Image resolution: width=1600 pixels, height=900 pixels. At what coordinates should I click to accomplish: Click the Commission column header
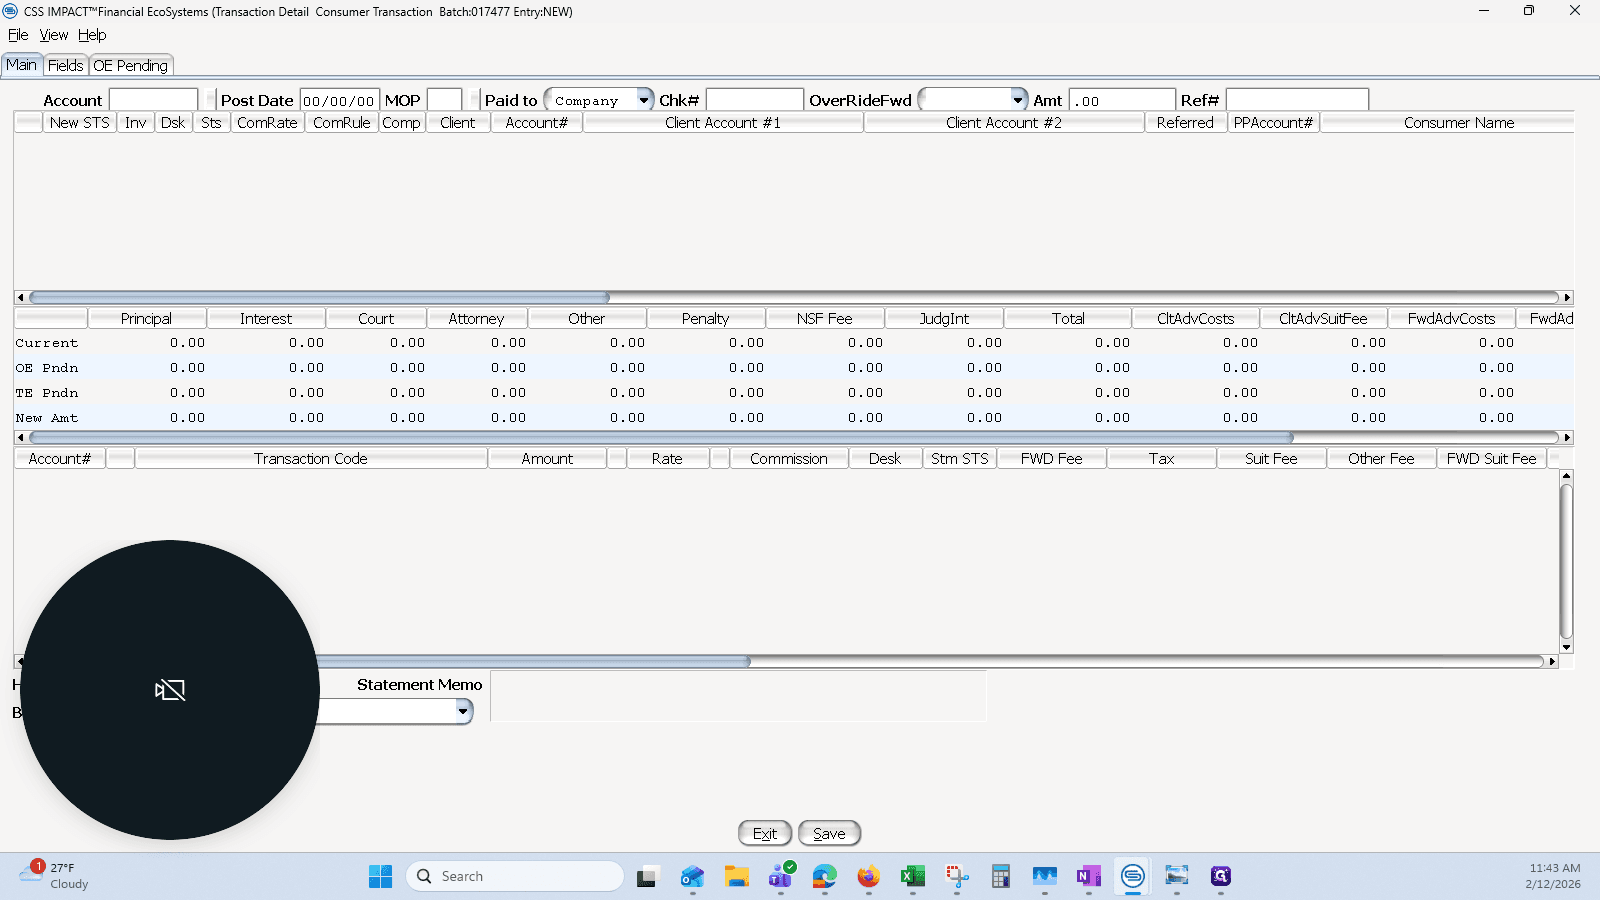pos(789,459)
